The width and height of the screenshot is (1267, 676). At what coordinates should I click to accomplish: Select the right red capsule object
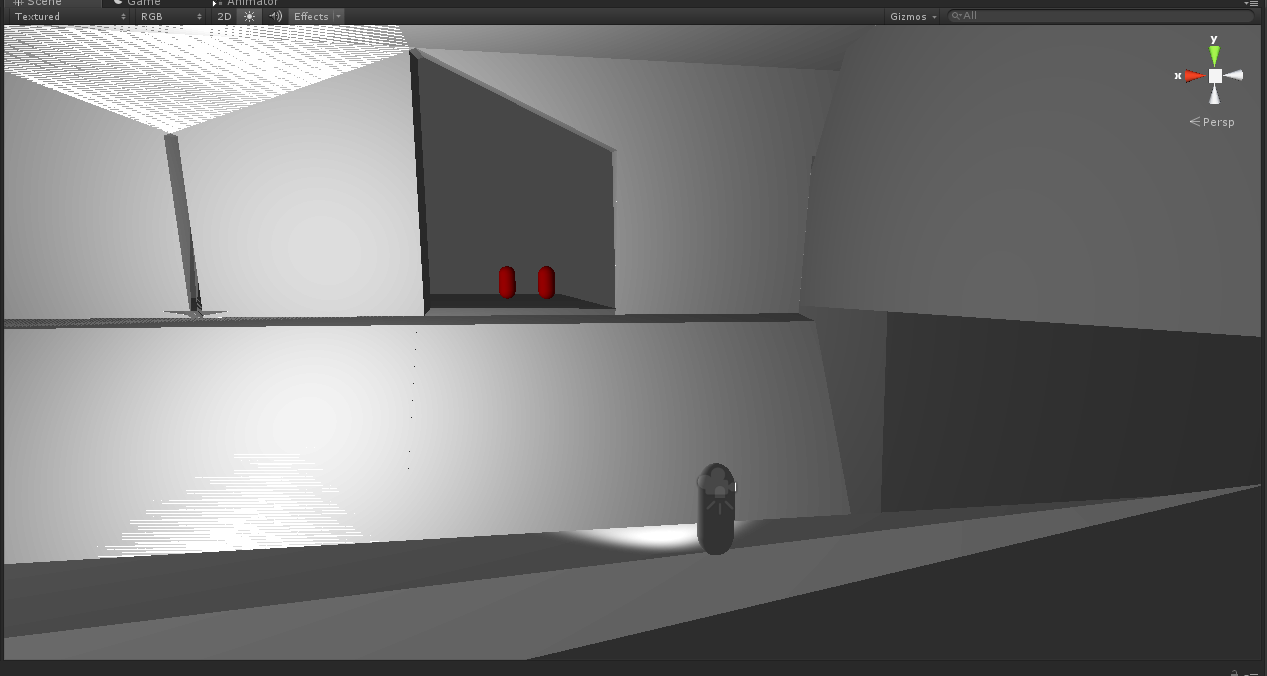546,282
